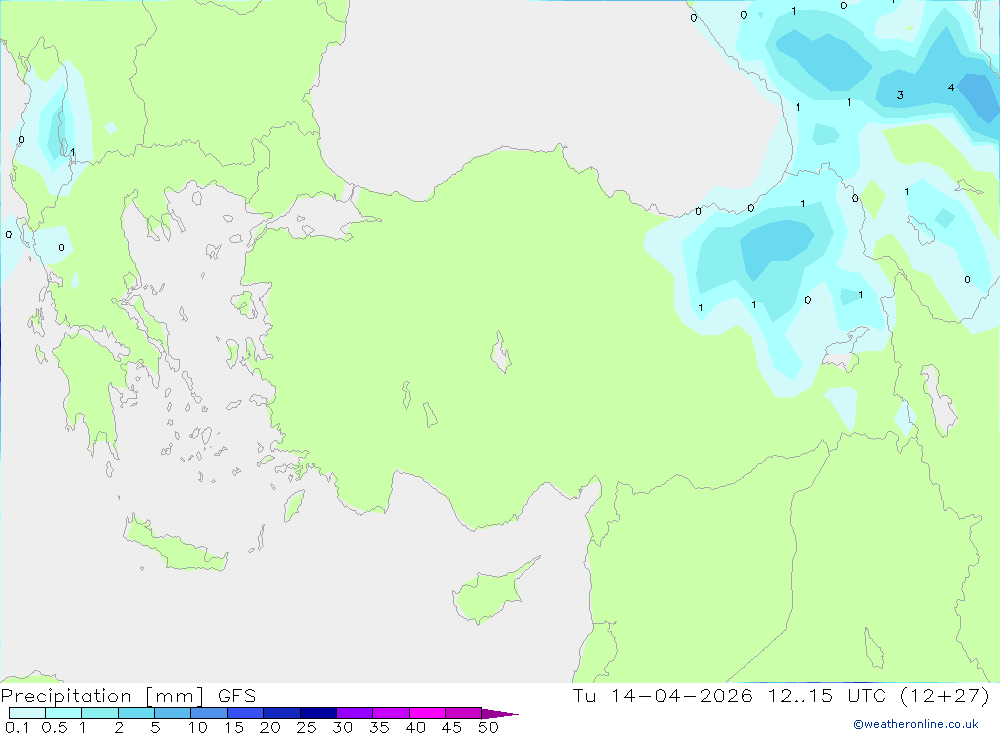Click the purple arrow tip above 50 on legend
Image resolution: width=1000 pixels, height=733 pixels.
(499, 714)
